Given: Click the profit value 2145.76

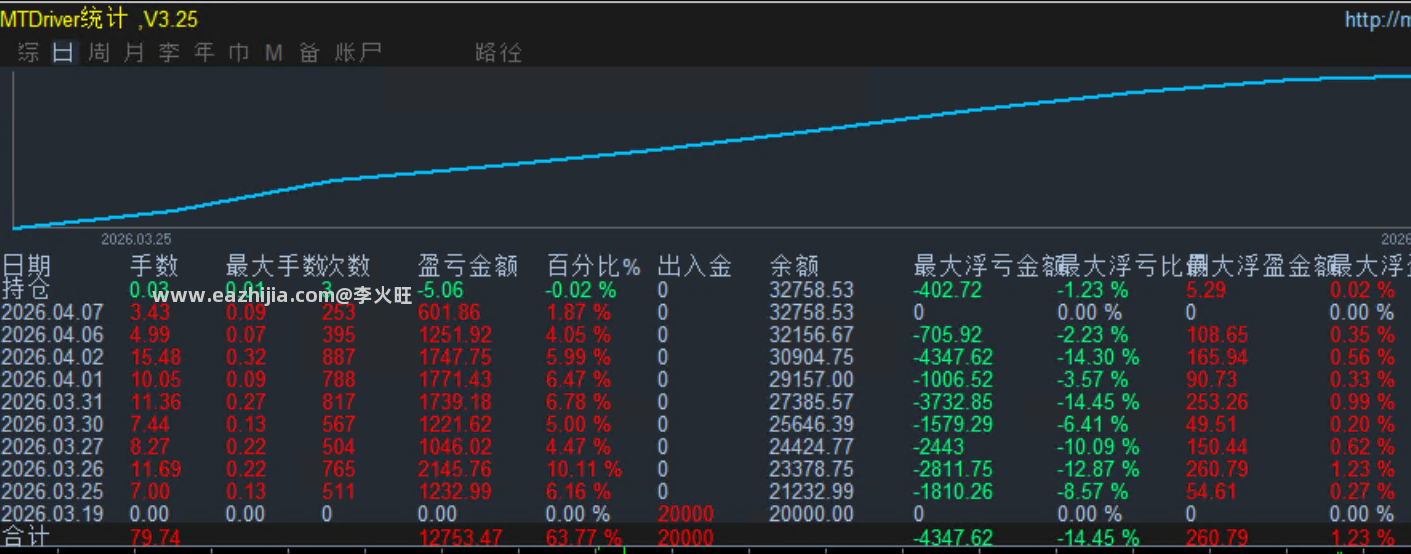Looking at the screenshot, I should click(x=455, y=469).
